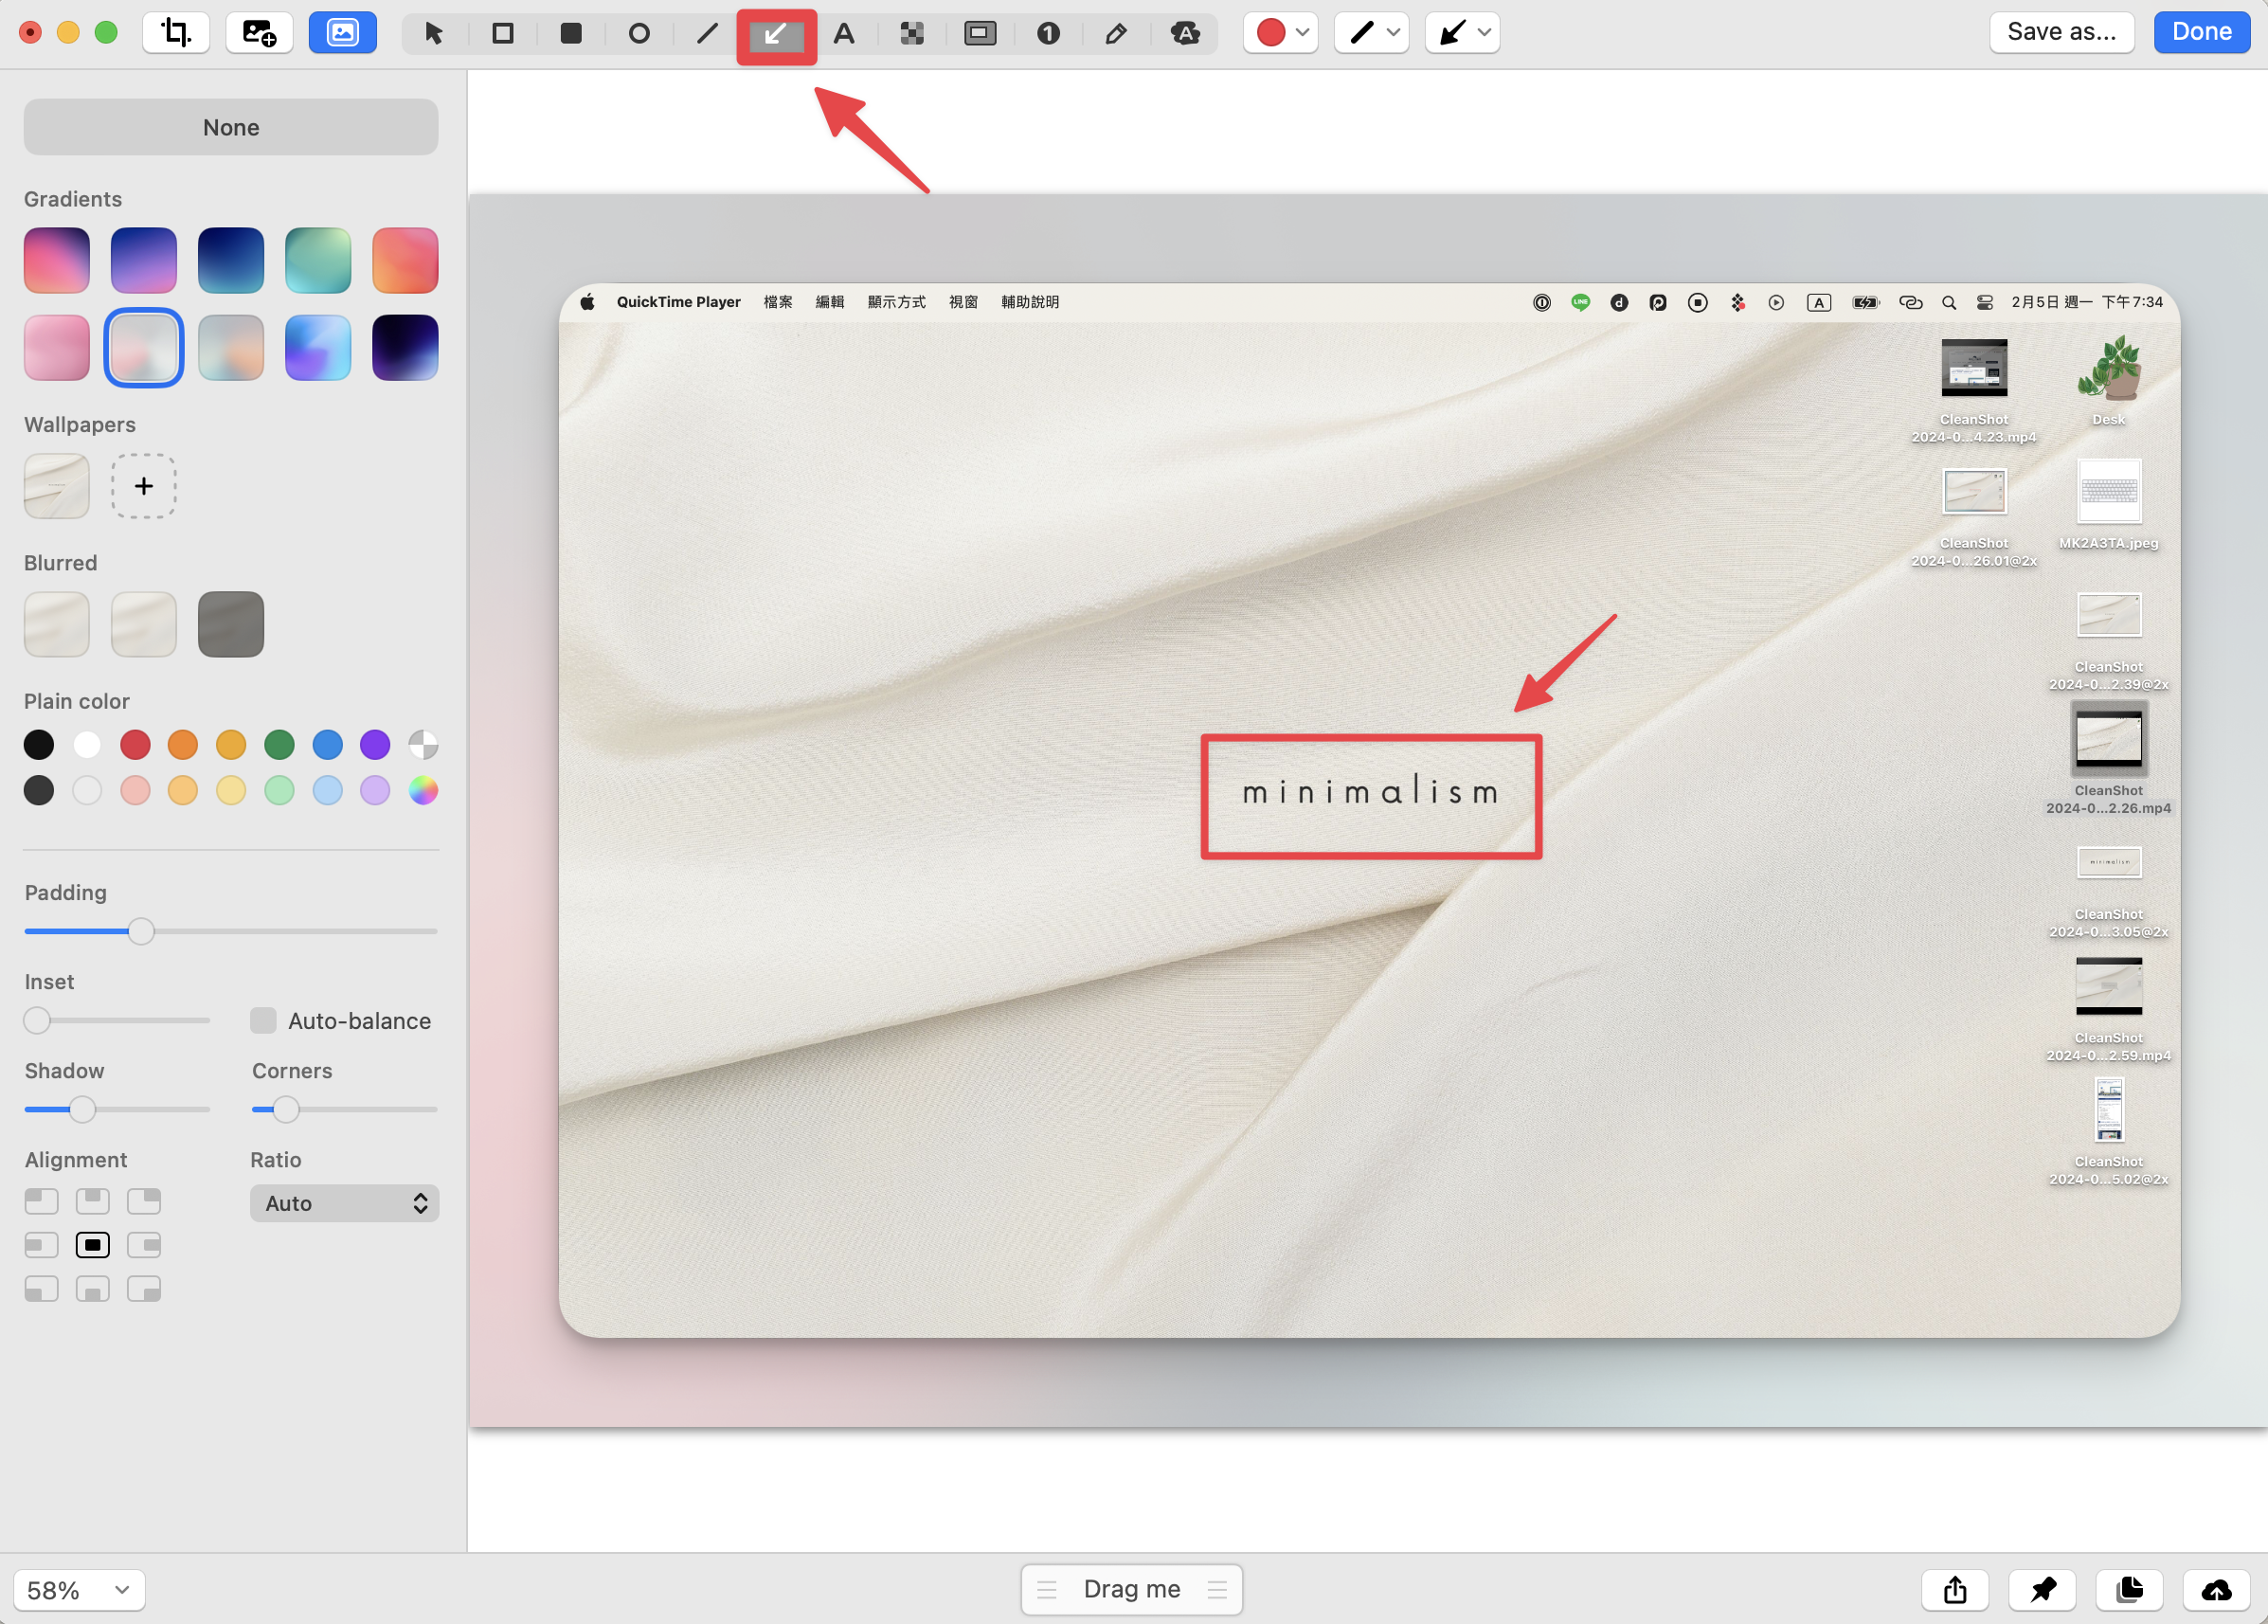Open the line thickness dropdown
This screenshot has width=2268, height=1624.
point(1372,33)
